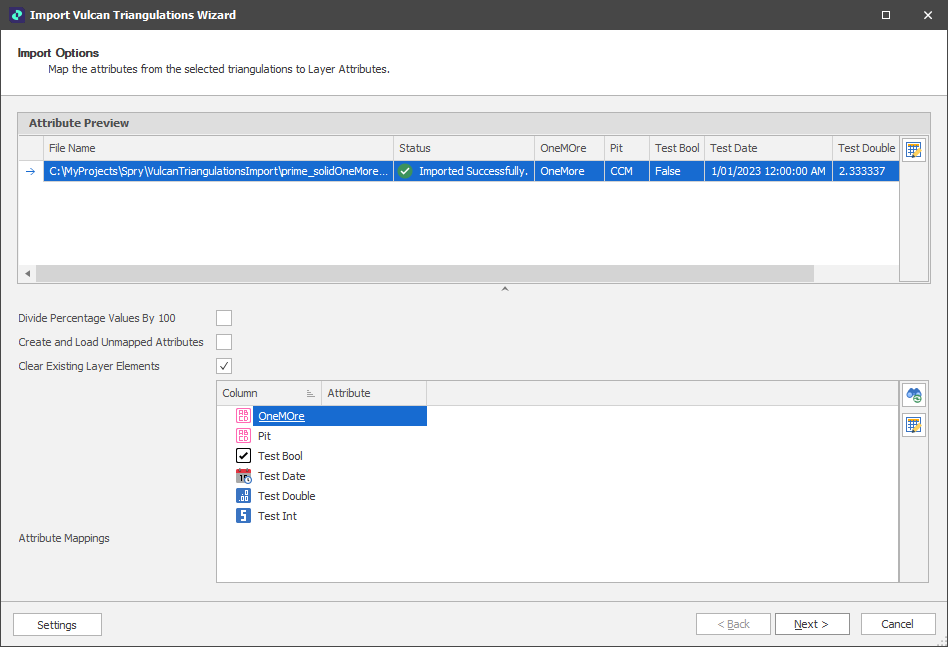Click the green success check icon in Status cell

[406, 171]
